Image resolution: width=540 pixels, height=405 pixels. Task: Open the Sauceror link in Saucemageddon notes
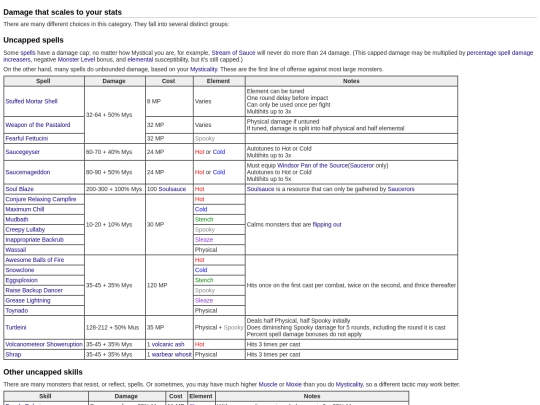pos(362,166)
